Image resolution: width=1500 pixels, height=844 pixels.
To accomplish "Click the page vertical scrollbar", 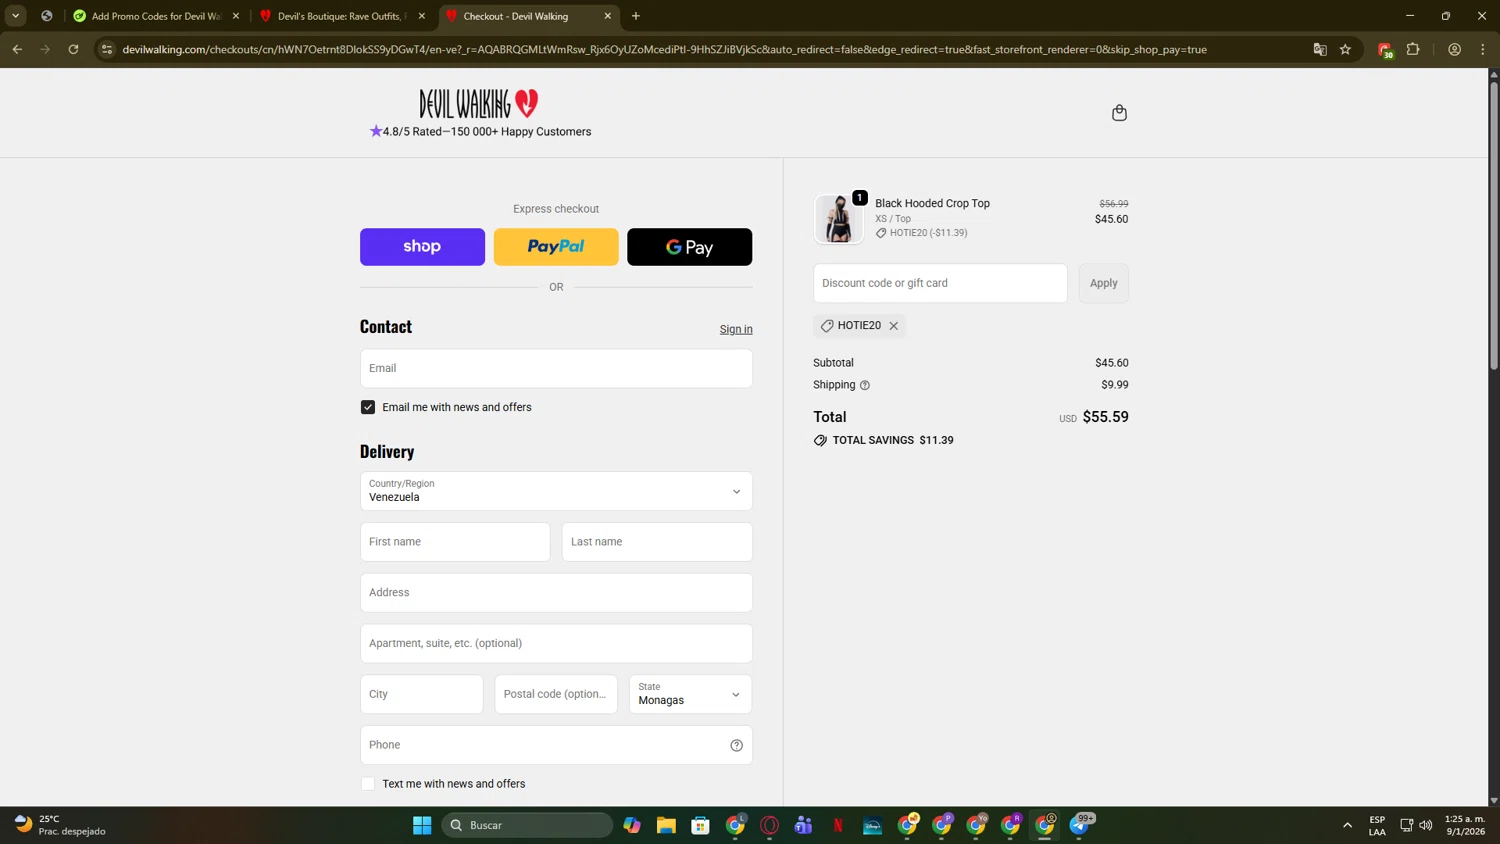I will pyautogui.click(x=1494, y=225).
